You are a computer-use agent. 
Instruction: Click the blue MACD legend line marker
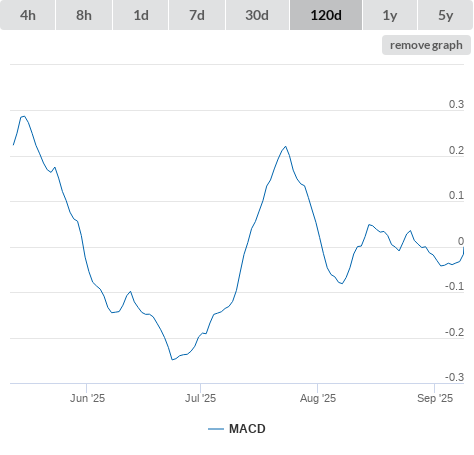216,429
